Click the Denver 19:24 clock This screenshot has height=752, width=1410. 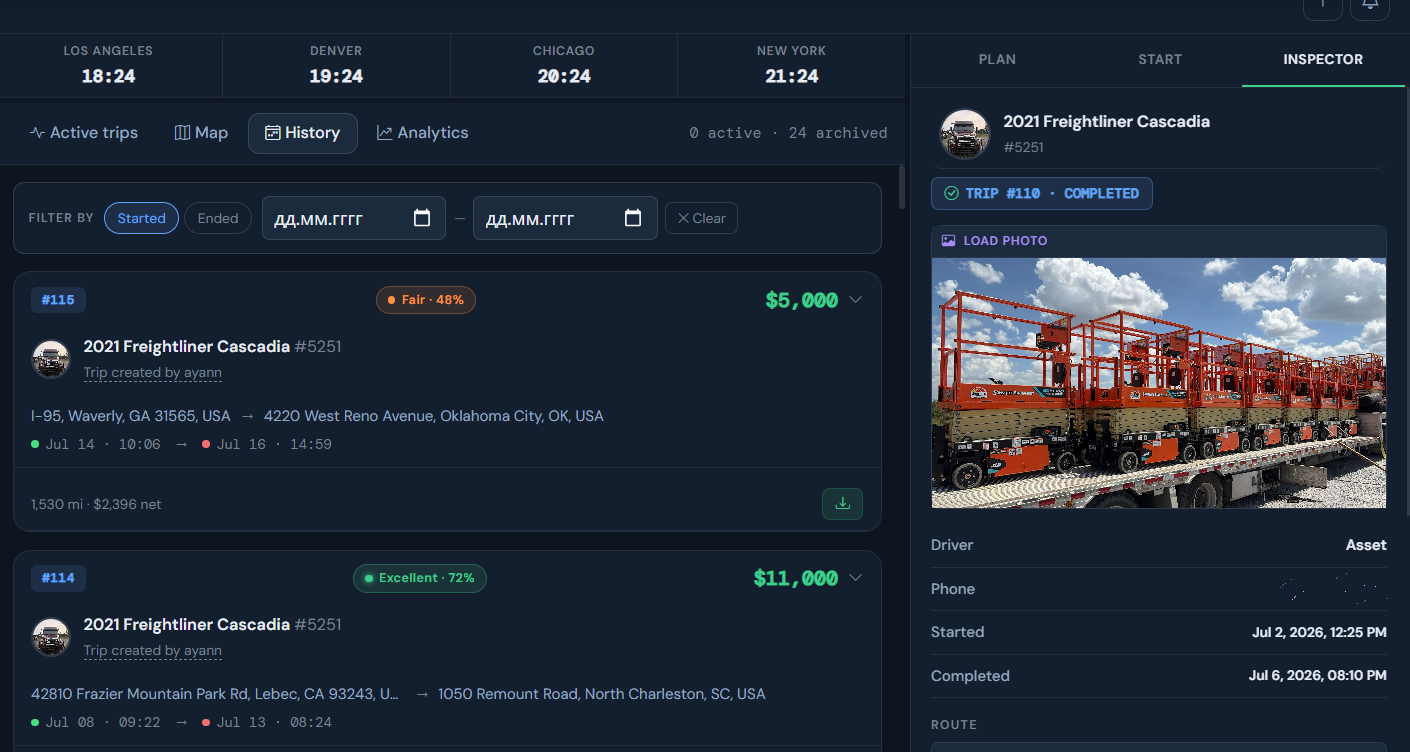pos(336,66)
